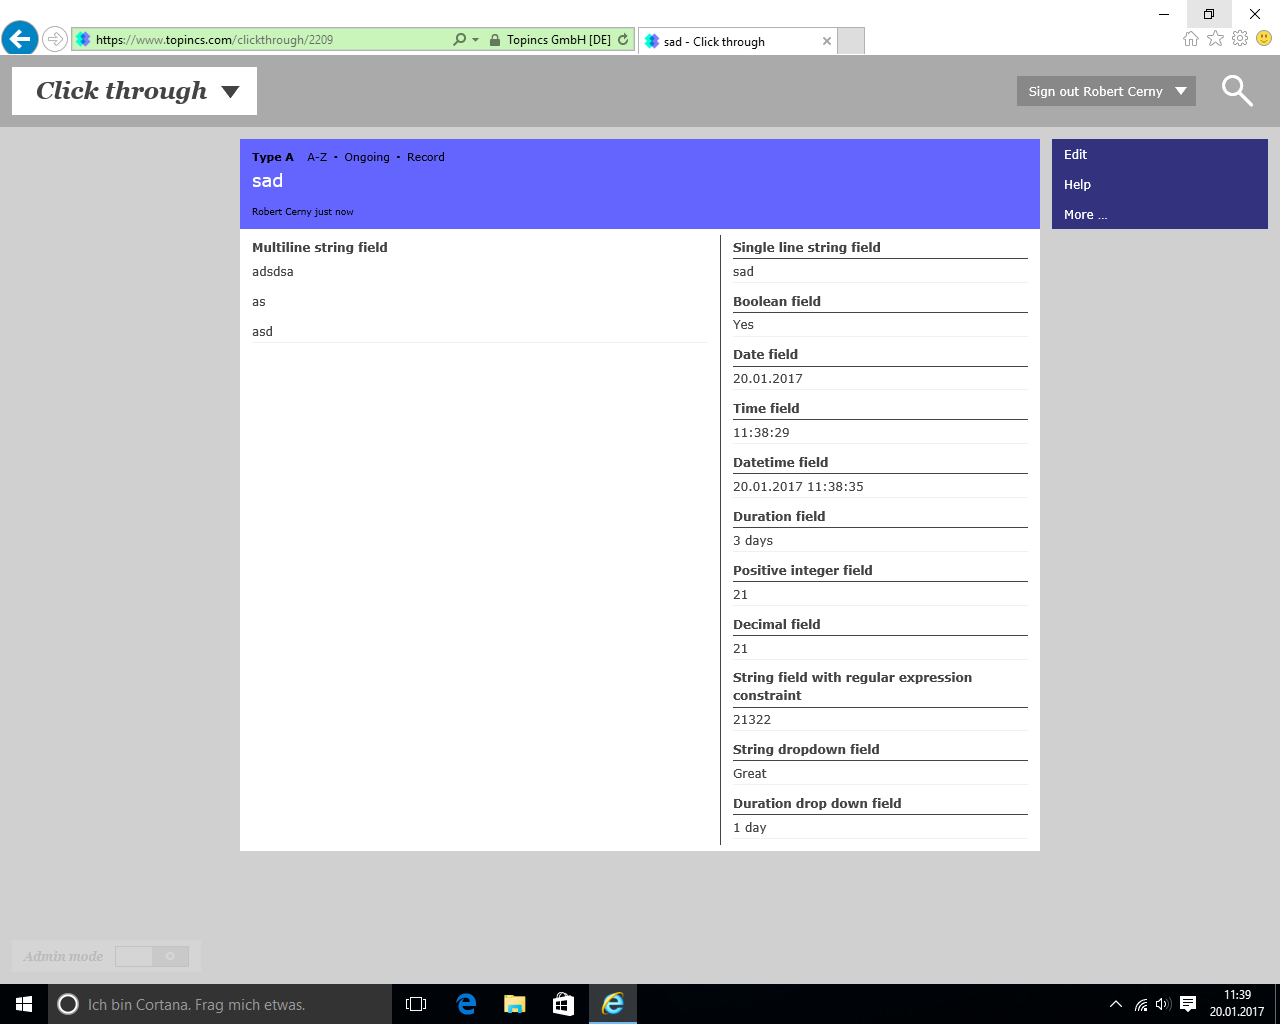Toggle the Admin mode switch
1280x1024 pixels.
pos(152,956)
